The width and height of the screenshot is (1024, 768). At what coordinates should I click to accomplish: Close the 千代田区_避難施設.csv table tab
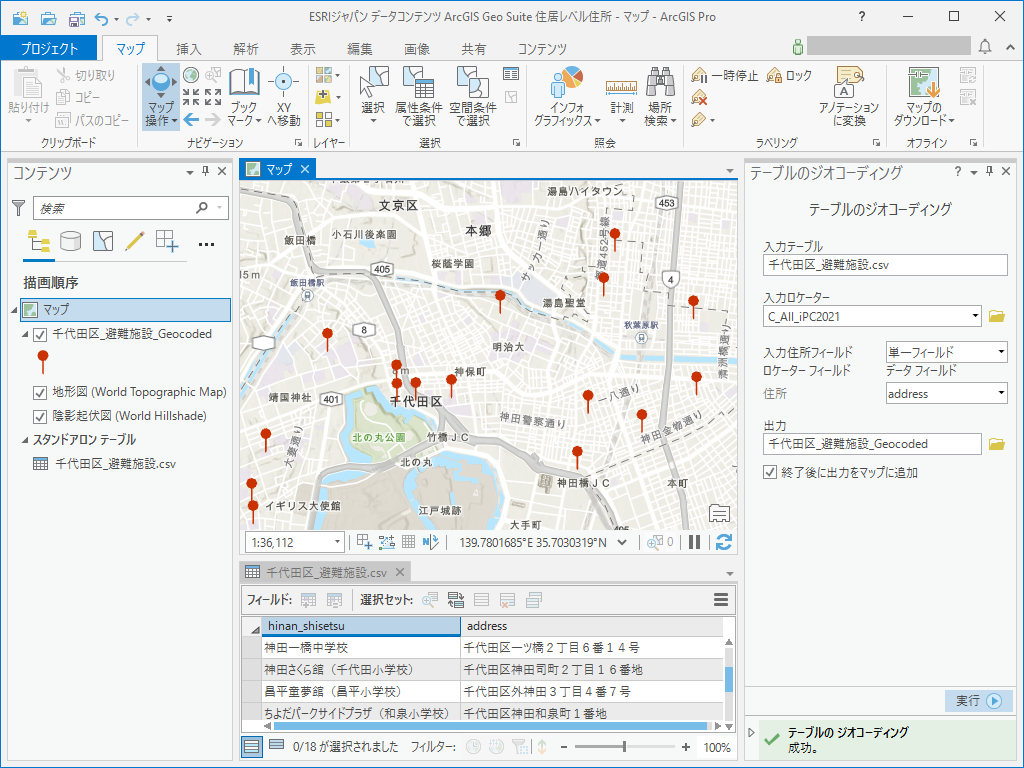[400, 573]
